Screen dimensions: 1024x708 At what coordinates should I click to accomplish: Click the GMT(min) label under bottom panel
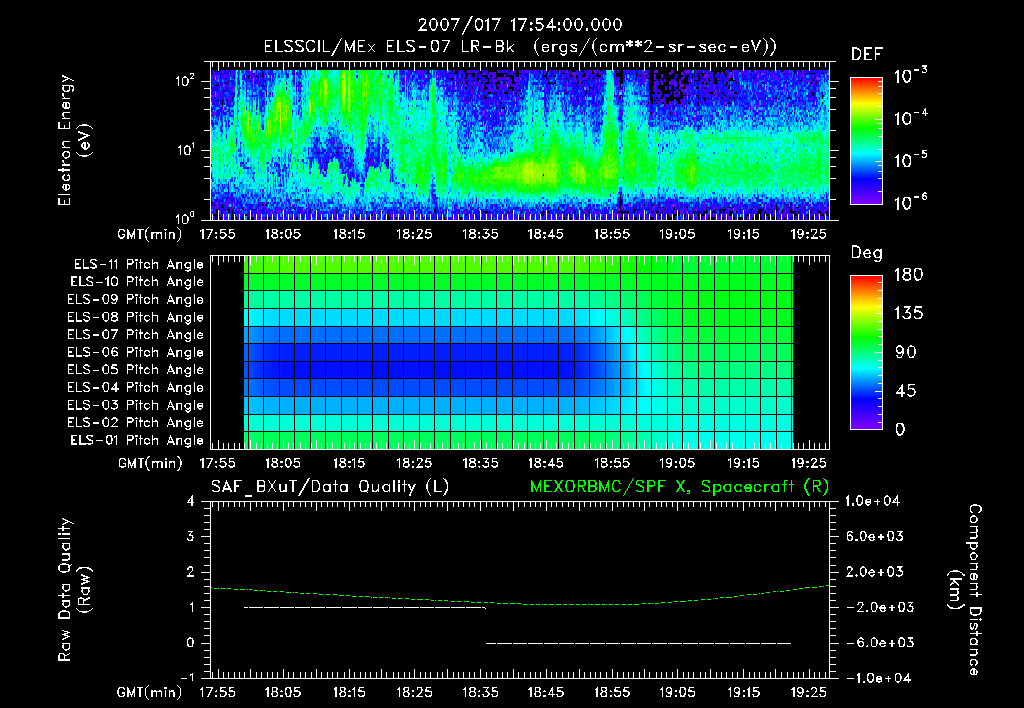tap(150, 692)
